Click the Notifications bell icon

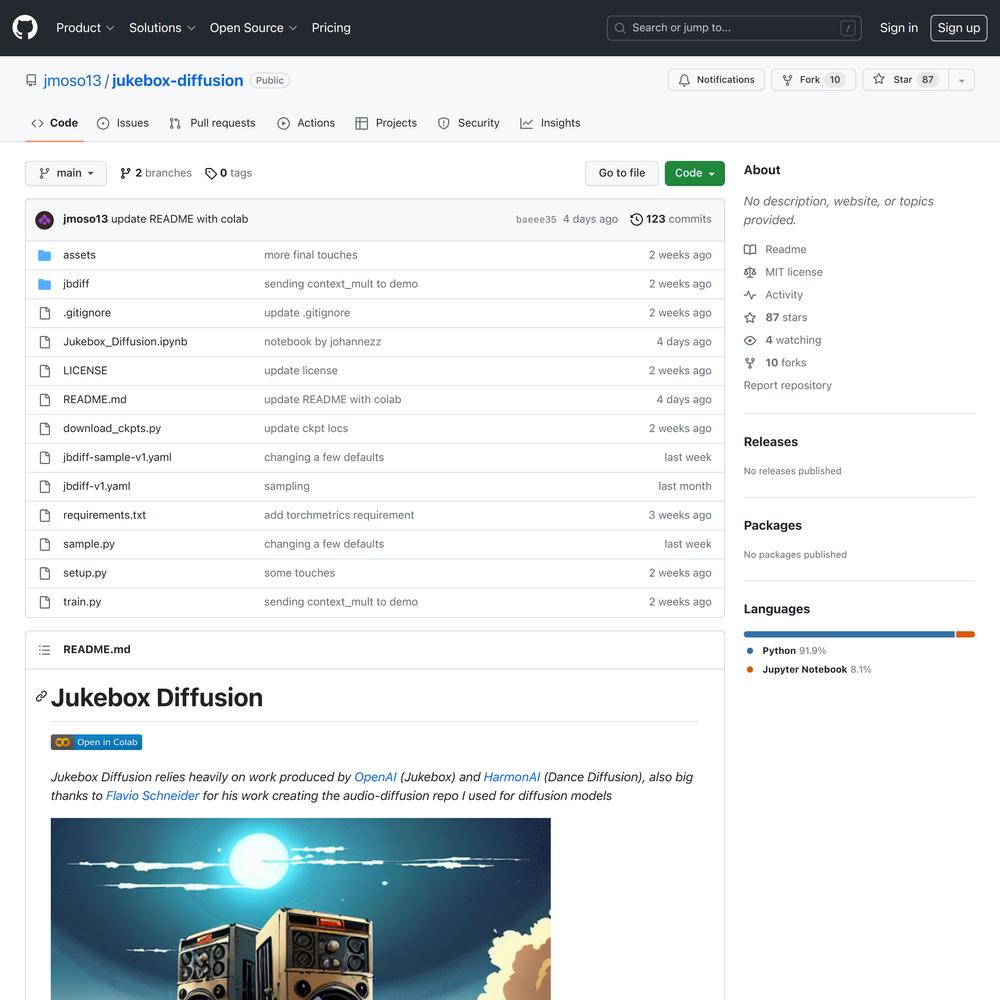pos(684,80)
